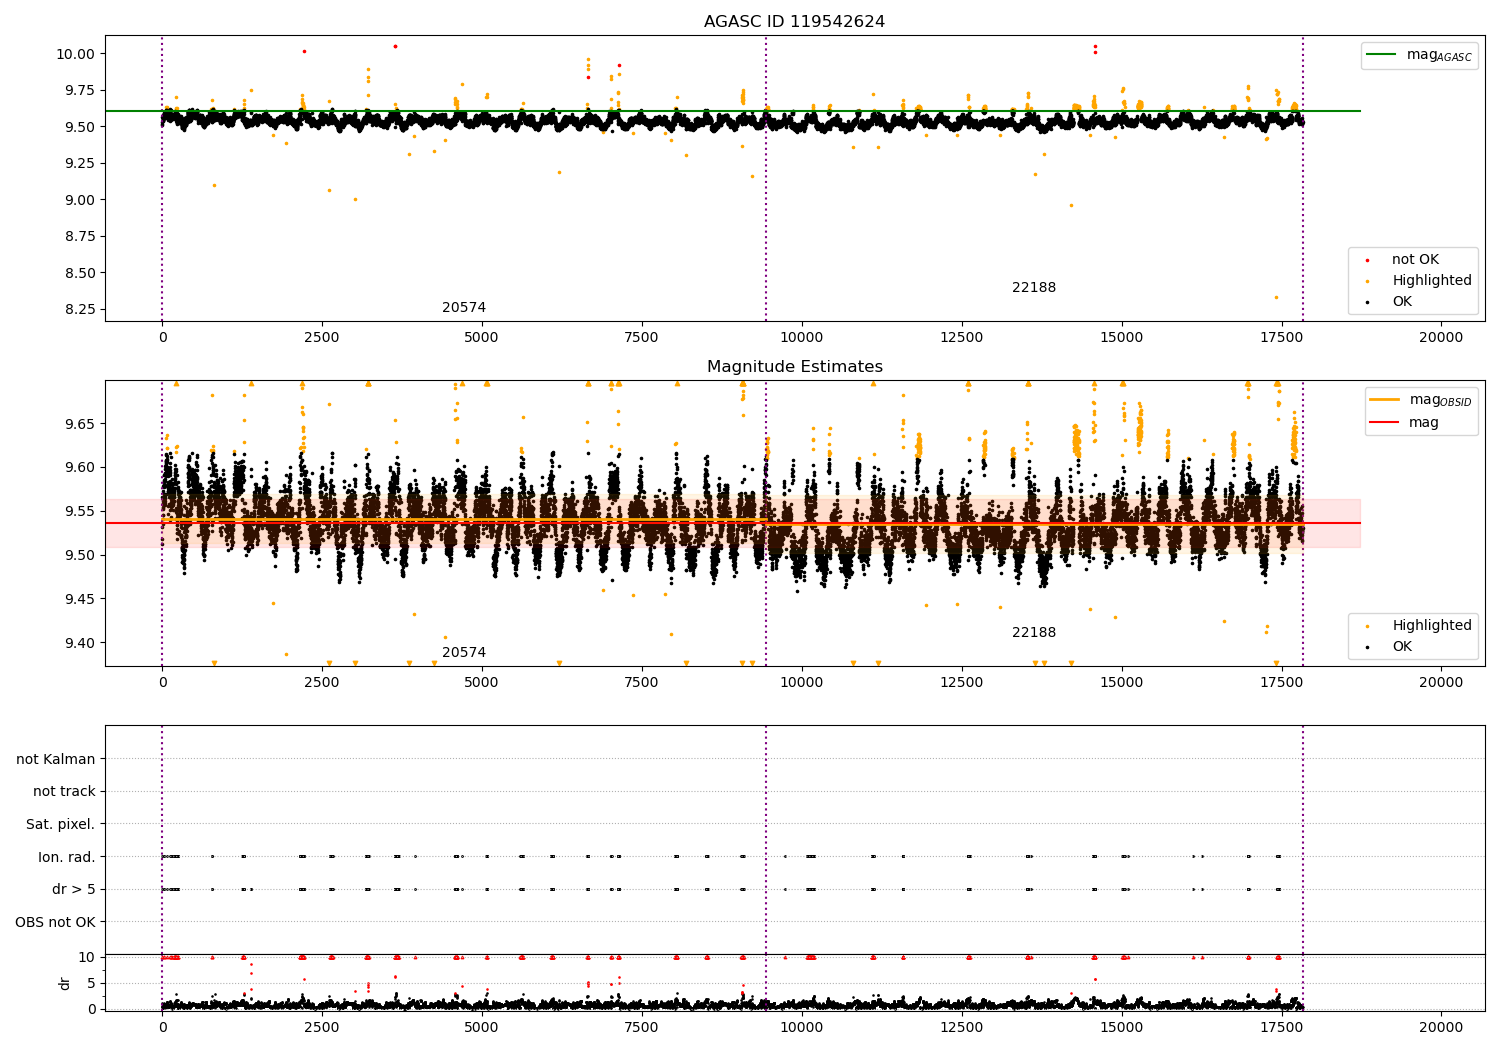Select the black OK legend marker in top plot
This screenshot has height=1050, width=1500.
tap(1368, 302)
